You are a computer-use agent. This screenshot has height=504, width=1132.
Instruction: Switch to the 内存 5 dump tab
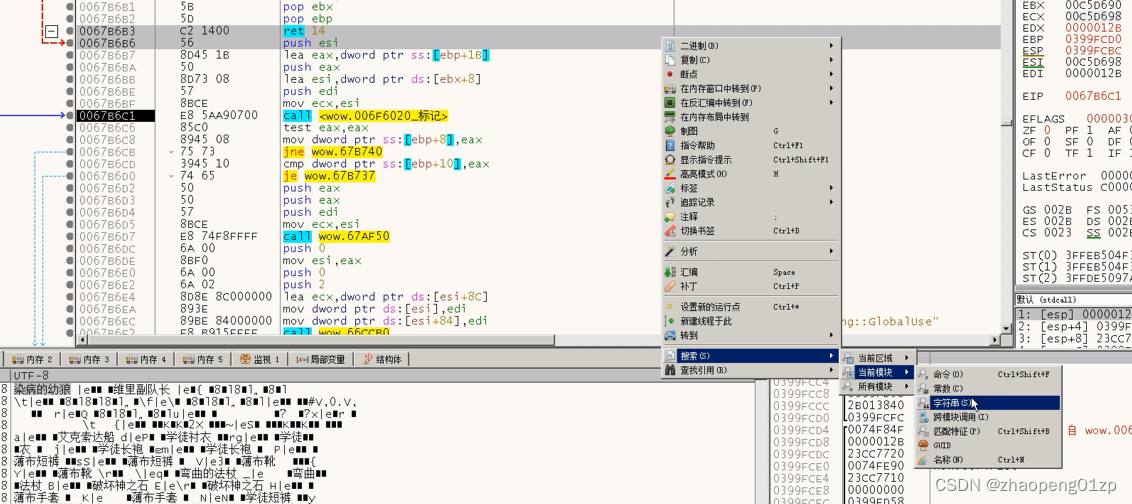point(204,359)
